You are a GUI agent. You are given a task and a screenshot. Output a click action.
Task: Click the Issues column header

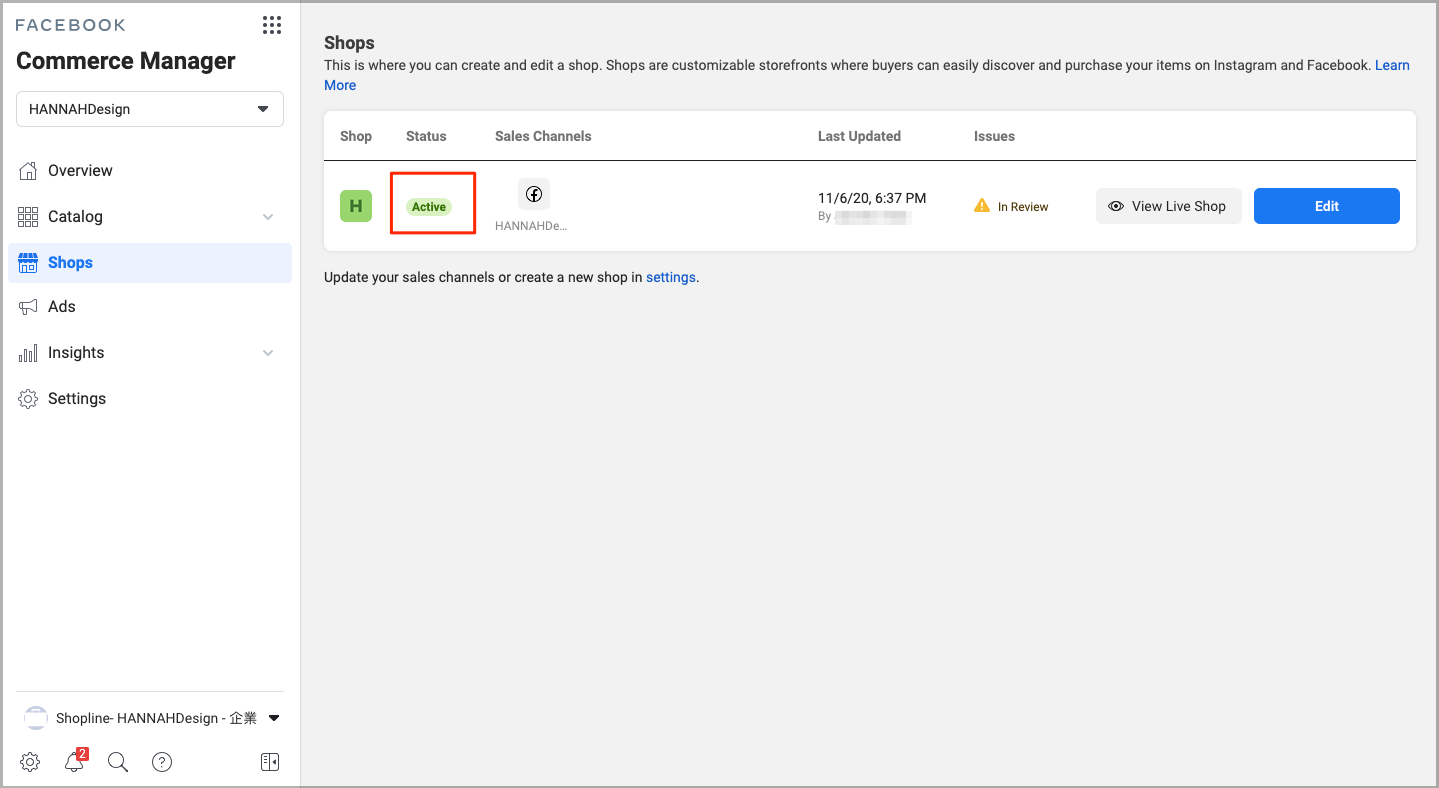(x=994, y=136)
